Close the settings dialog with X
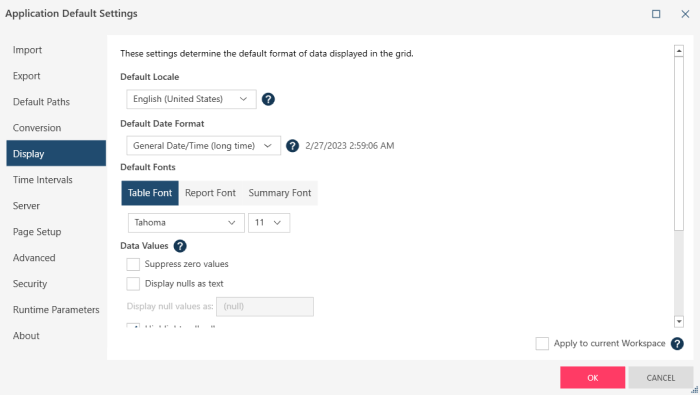 685,14
